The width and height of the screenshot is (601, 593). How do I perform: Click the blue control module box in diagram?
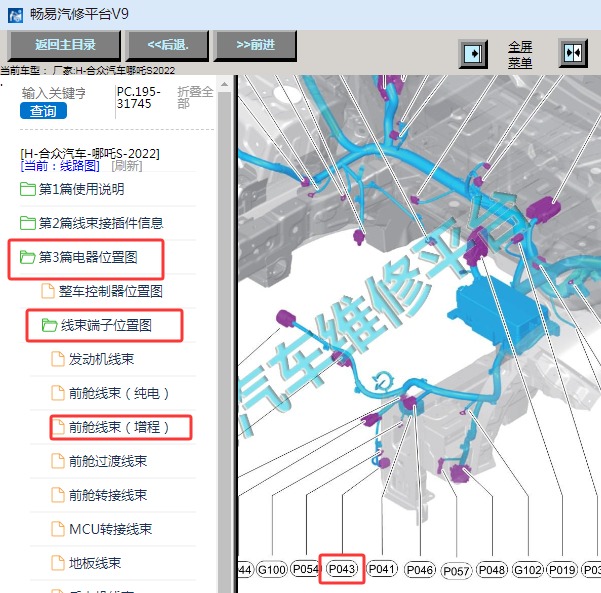point(501,315)
